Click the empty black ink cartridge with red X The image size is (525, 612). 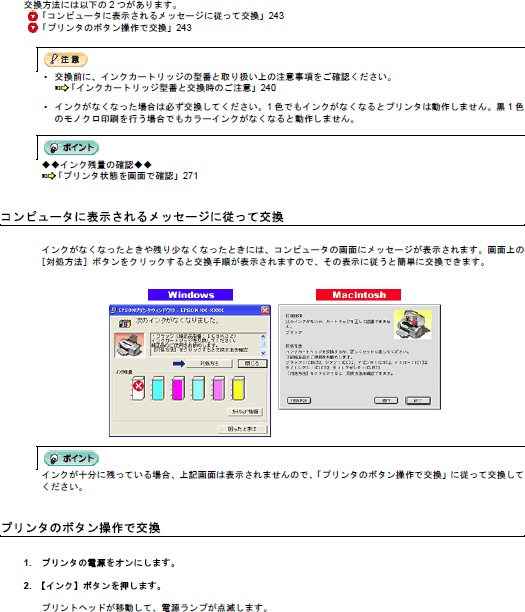pyautogui.click(x=138, y=388)
